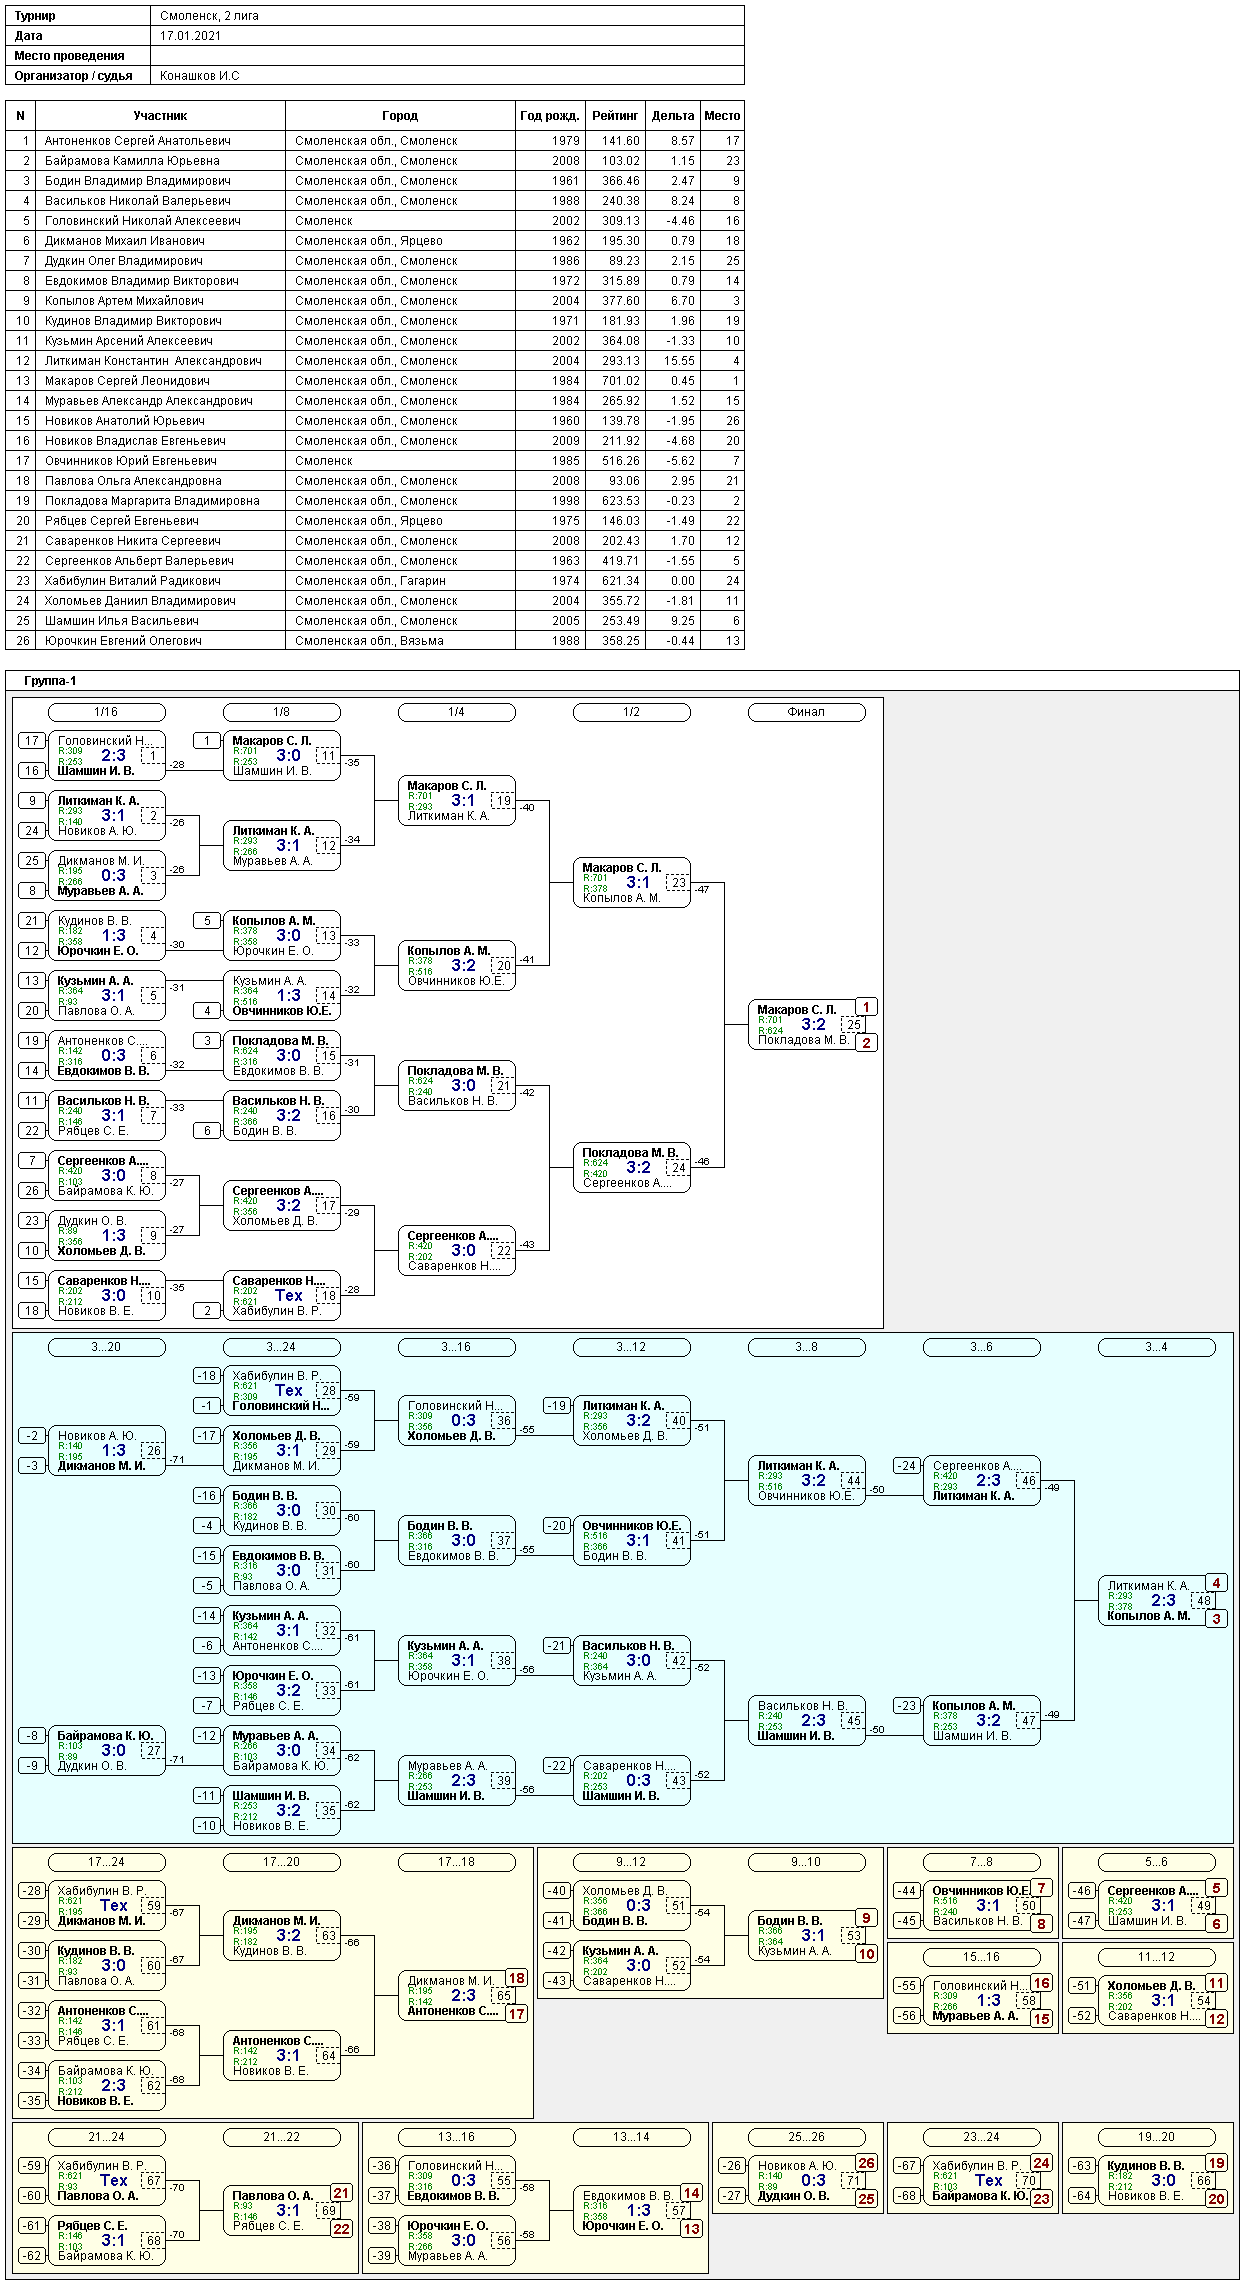Screen dimensions: 1245x2285
Task: Click the red place badge 1 in final
Action: click(866, 1007)
